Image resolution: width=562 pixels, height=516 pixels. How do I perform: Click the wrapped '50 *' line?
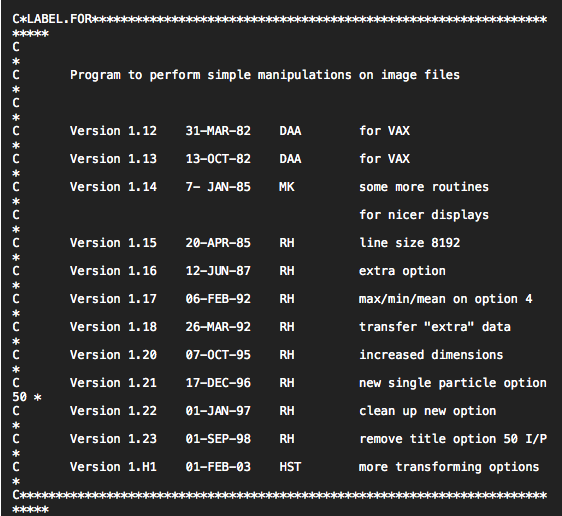point(27,397)
